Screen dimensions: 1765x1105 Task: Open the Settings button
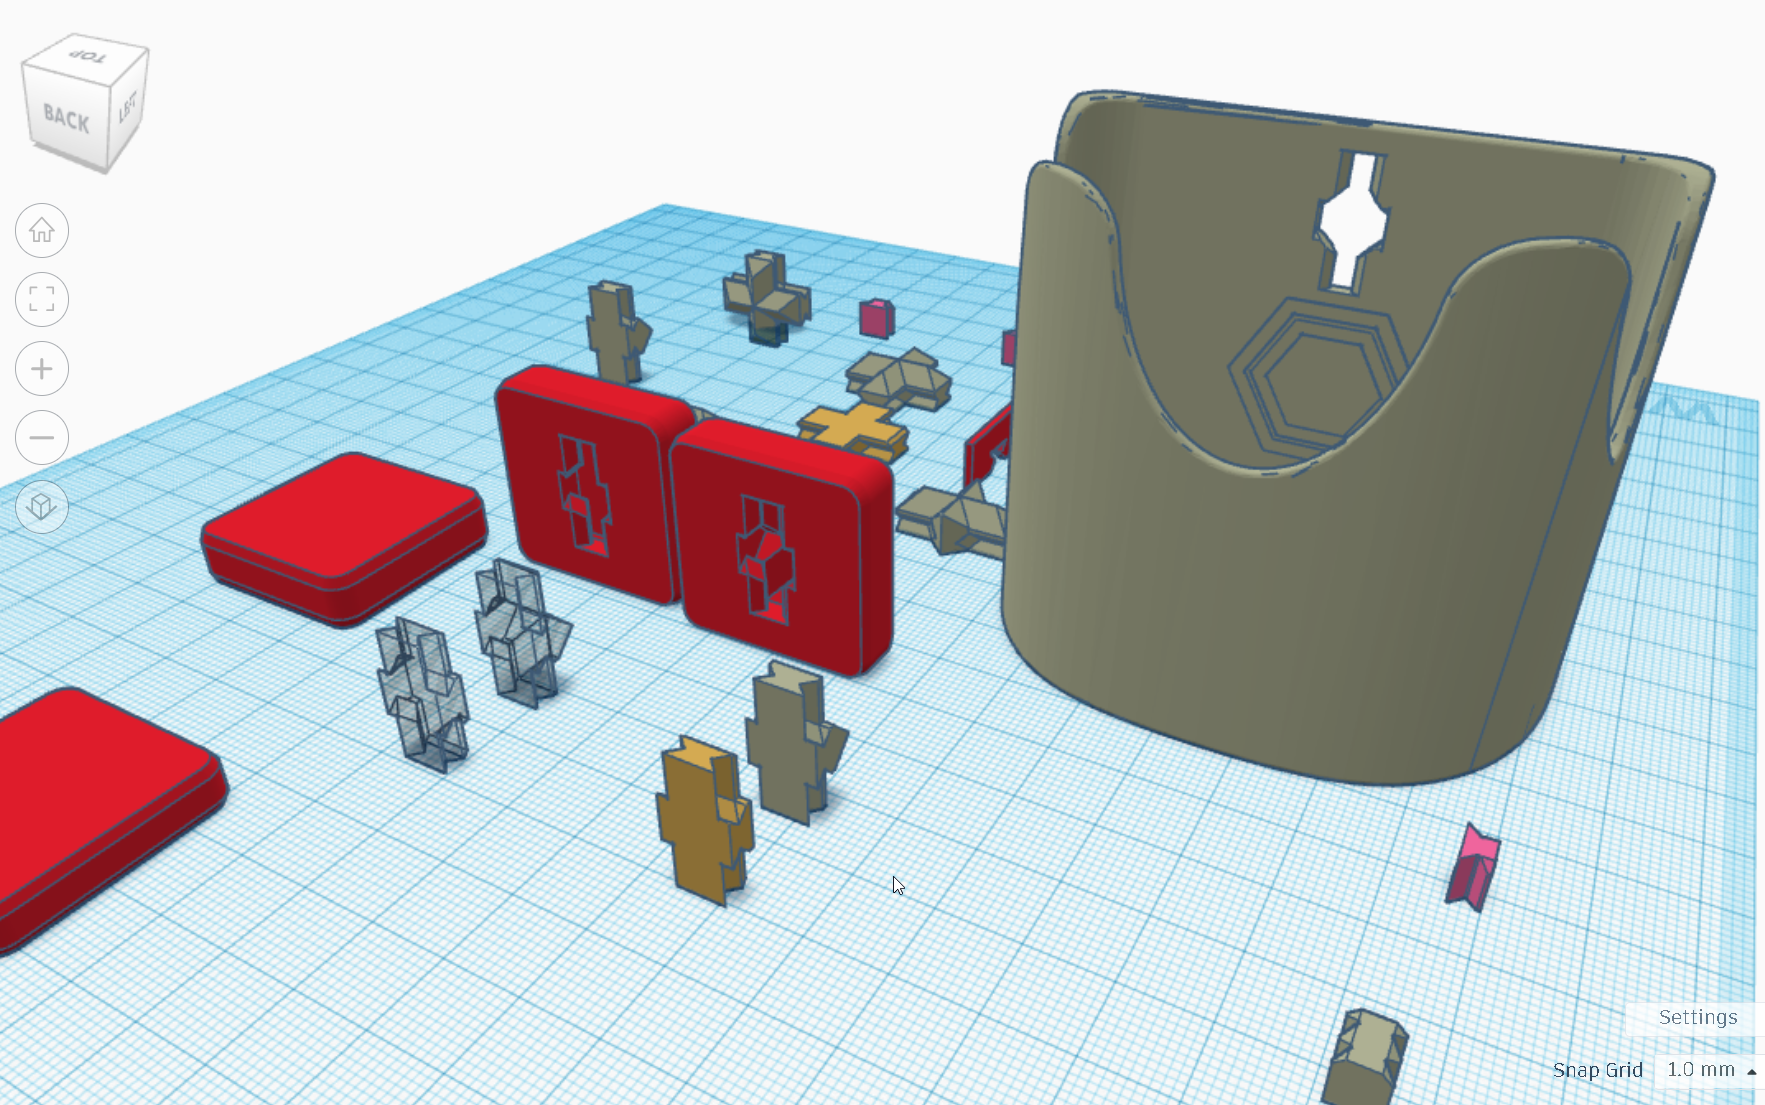1697,1017
